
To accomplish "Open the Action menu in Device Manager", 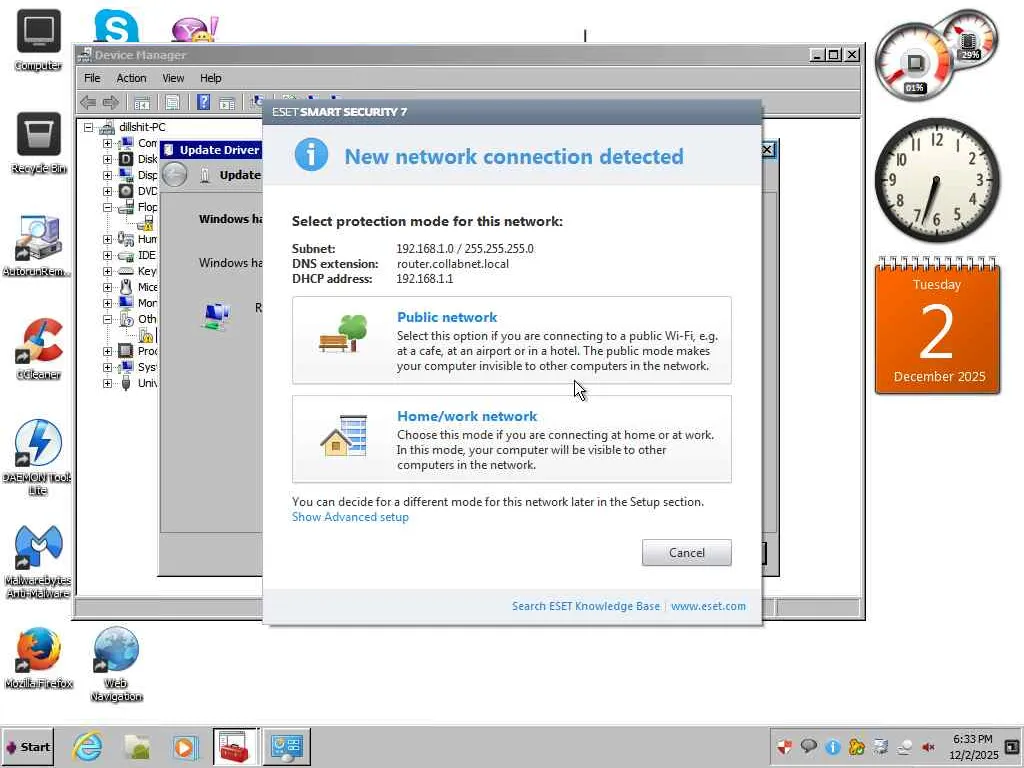I will [131, 78].
